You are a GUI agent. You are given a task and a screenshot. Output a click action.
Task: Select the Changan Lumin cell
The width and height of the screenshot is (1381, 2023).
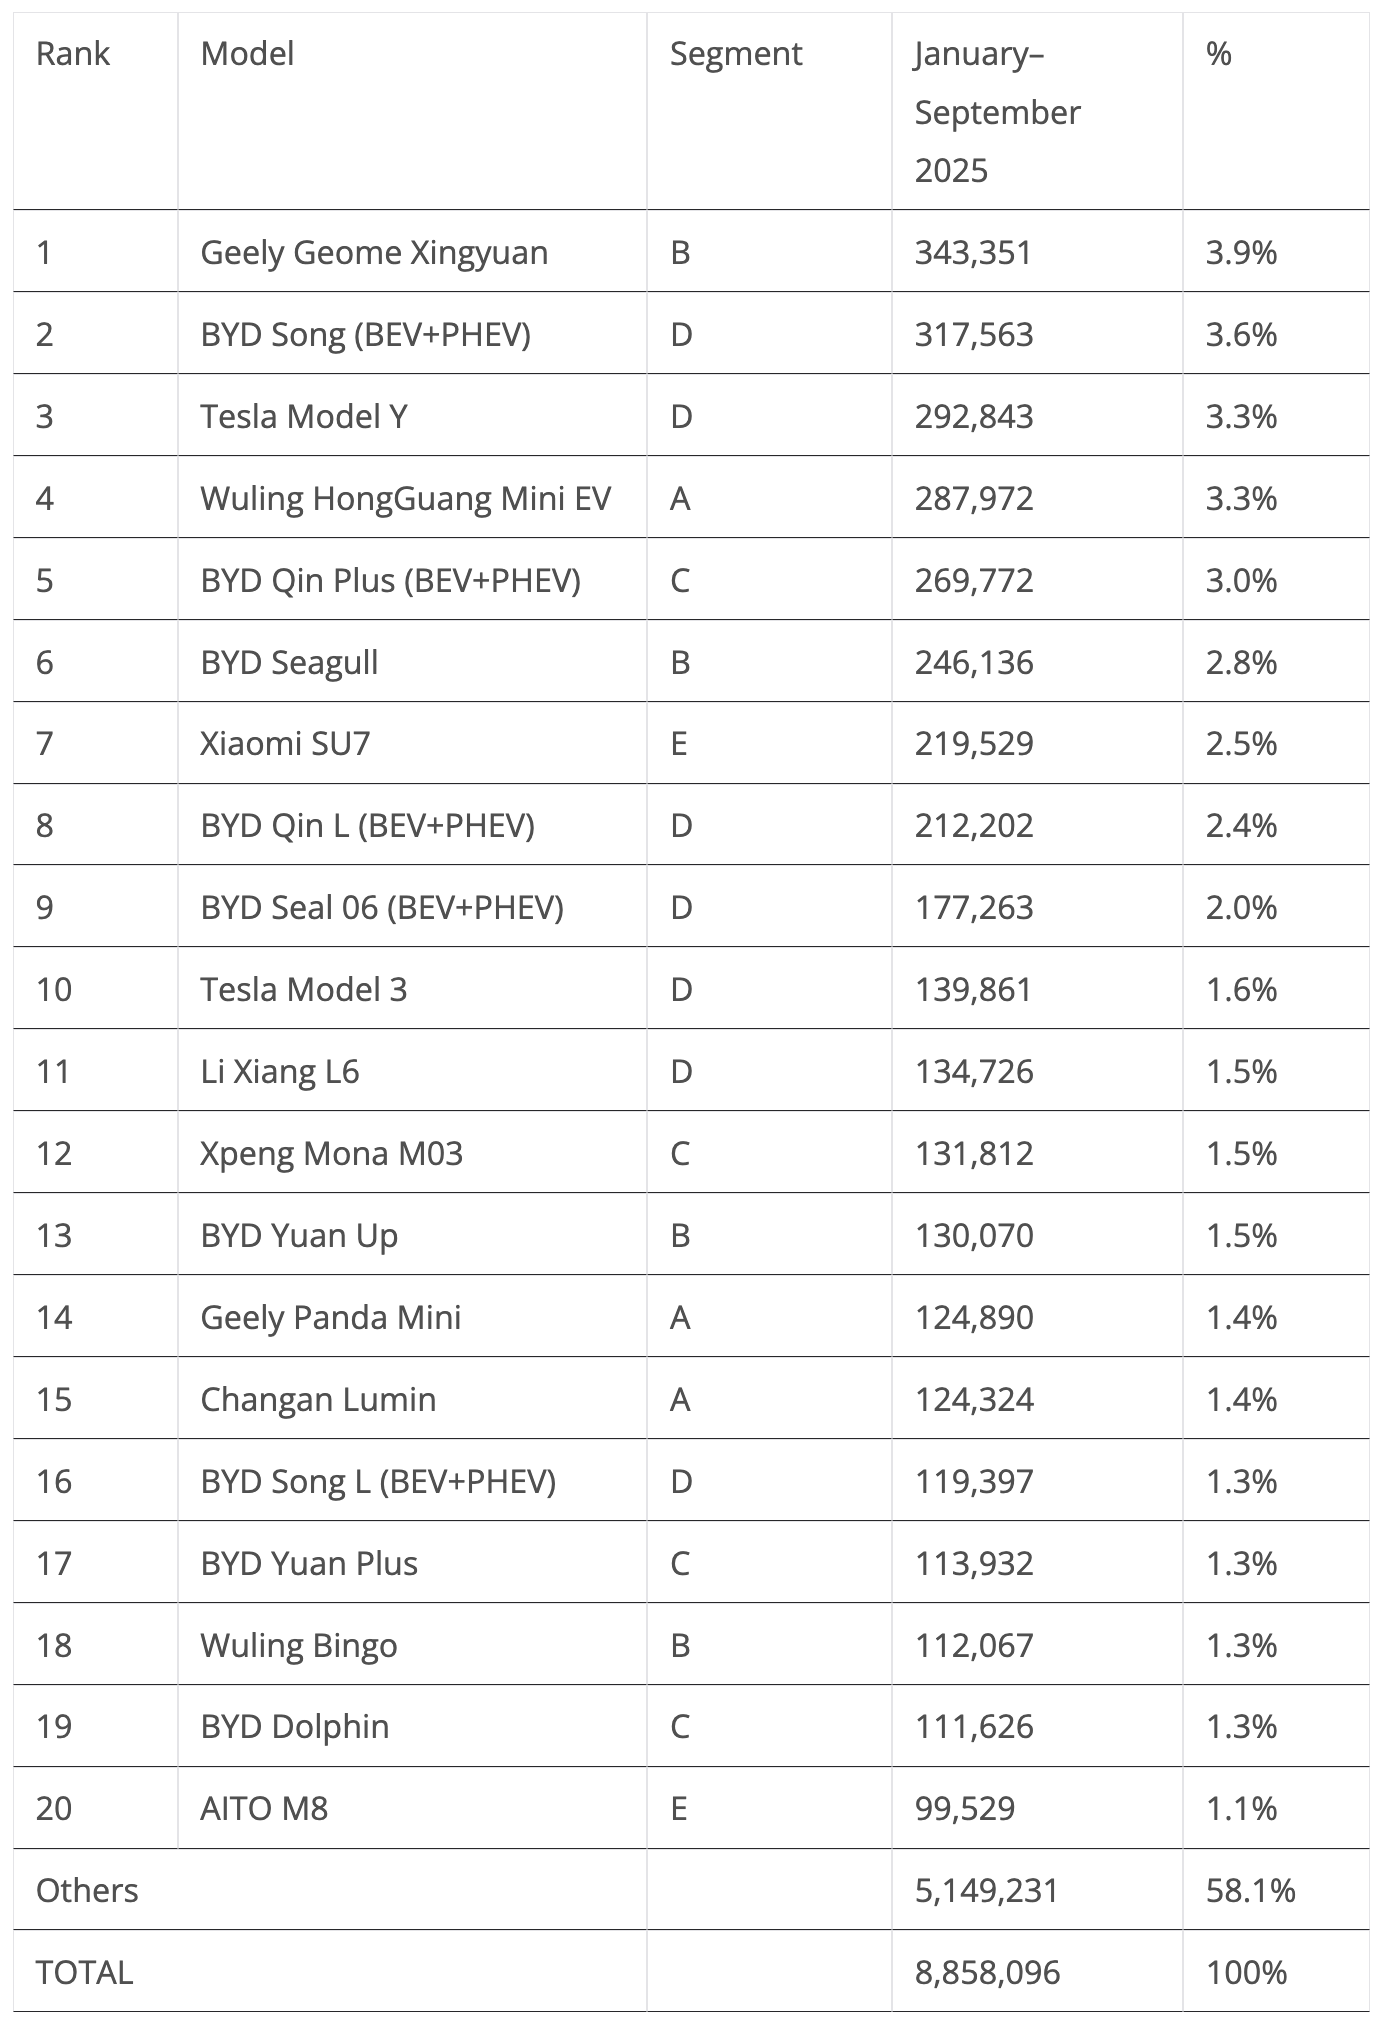pyautogui.click(x=318, y=1400)
